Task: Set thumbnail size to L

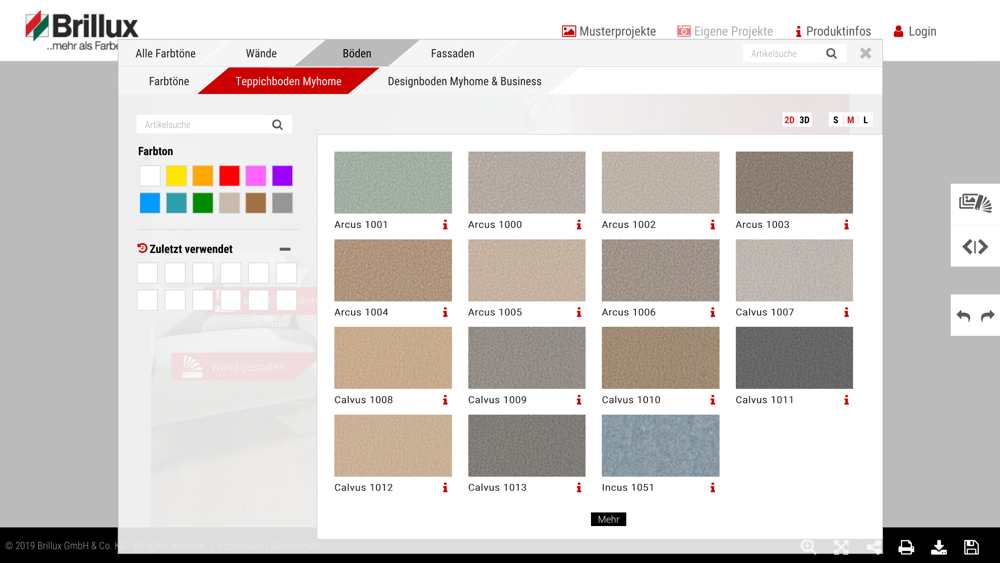Action: tap(865, 120)
